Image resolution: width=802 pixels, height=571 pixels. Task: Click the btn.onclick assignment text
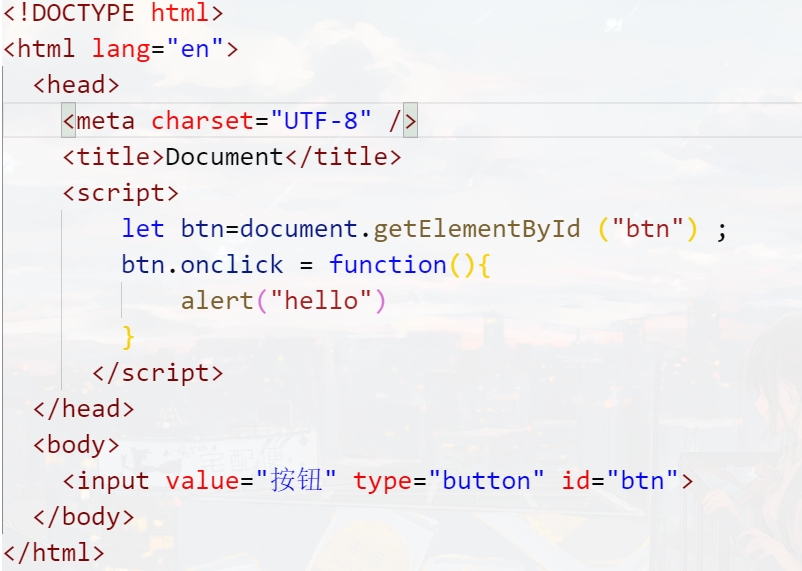203,265
